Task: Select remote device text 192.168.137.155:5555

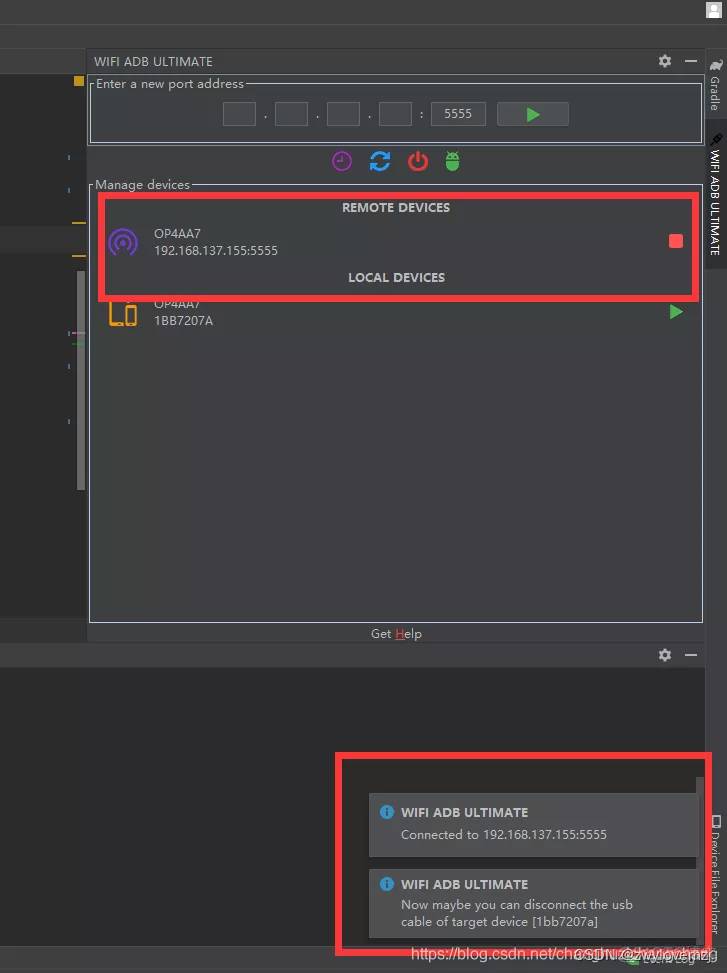Action: (216, 251)
